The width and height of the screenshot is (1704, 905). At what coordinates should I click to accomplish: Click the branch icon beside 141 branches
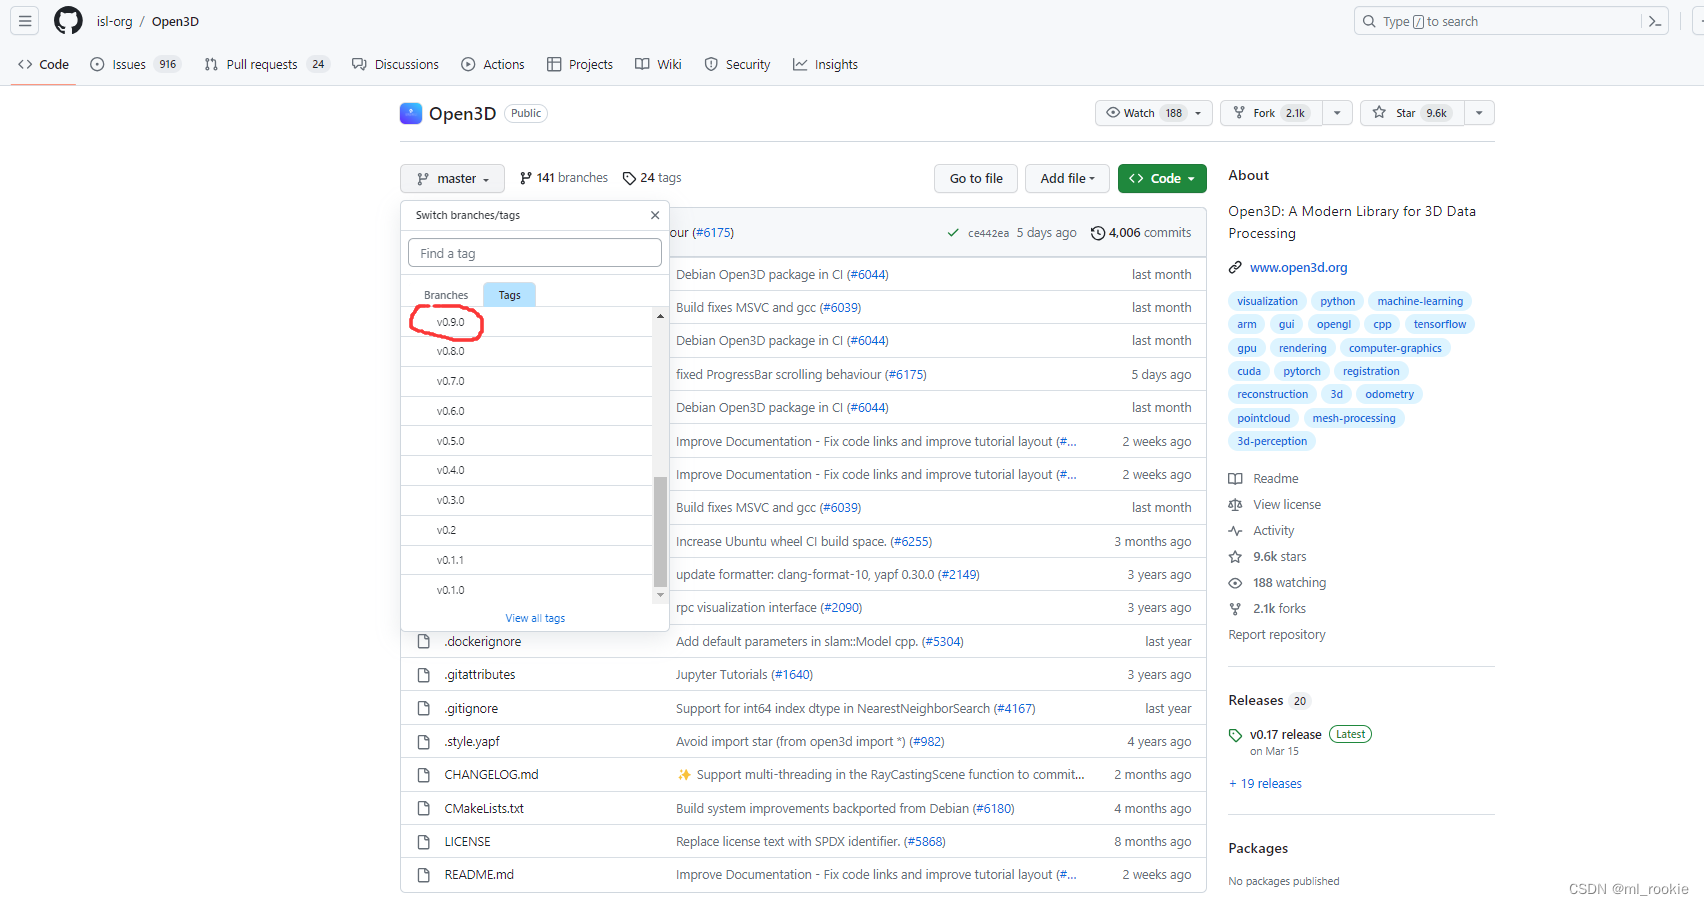tap(526, 178)
